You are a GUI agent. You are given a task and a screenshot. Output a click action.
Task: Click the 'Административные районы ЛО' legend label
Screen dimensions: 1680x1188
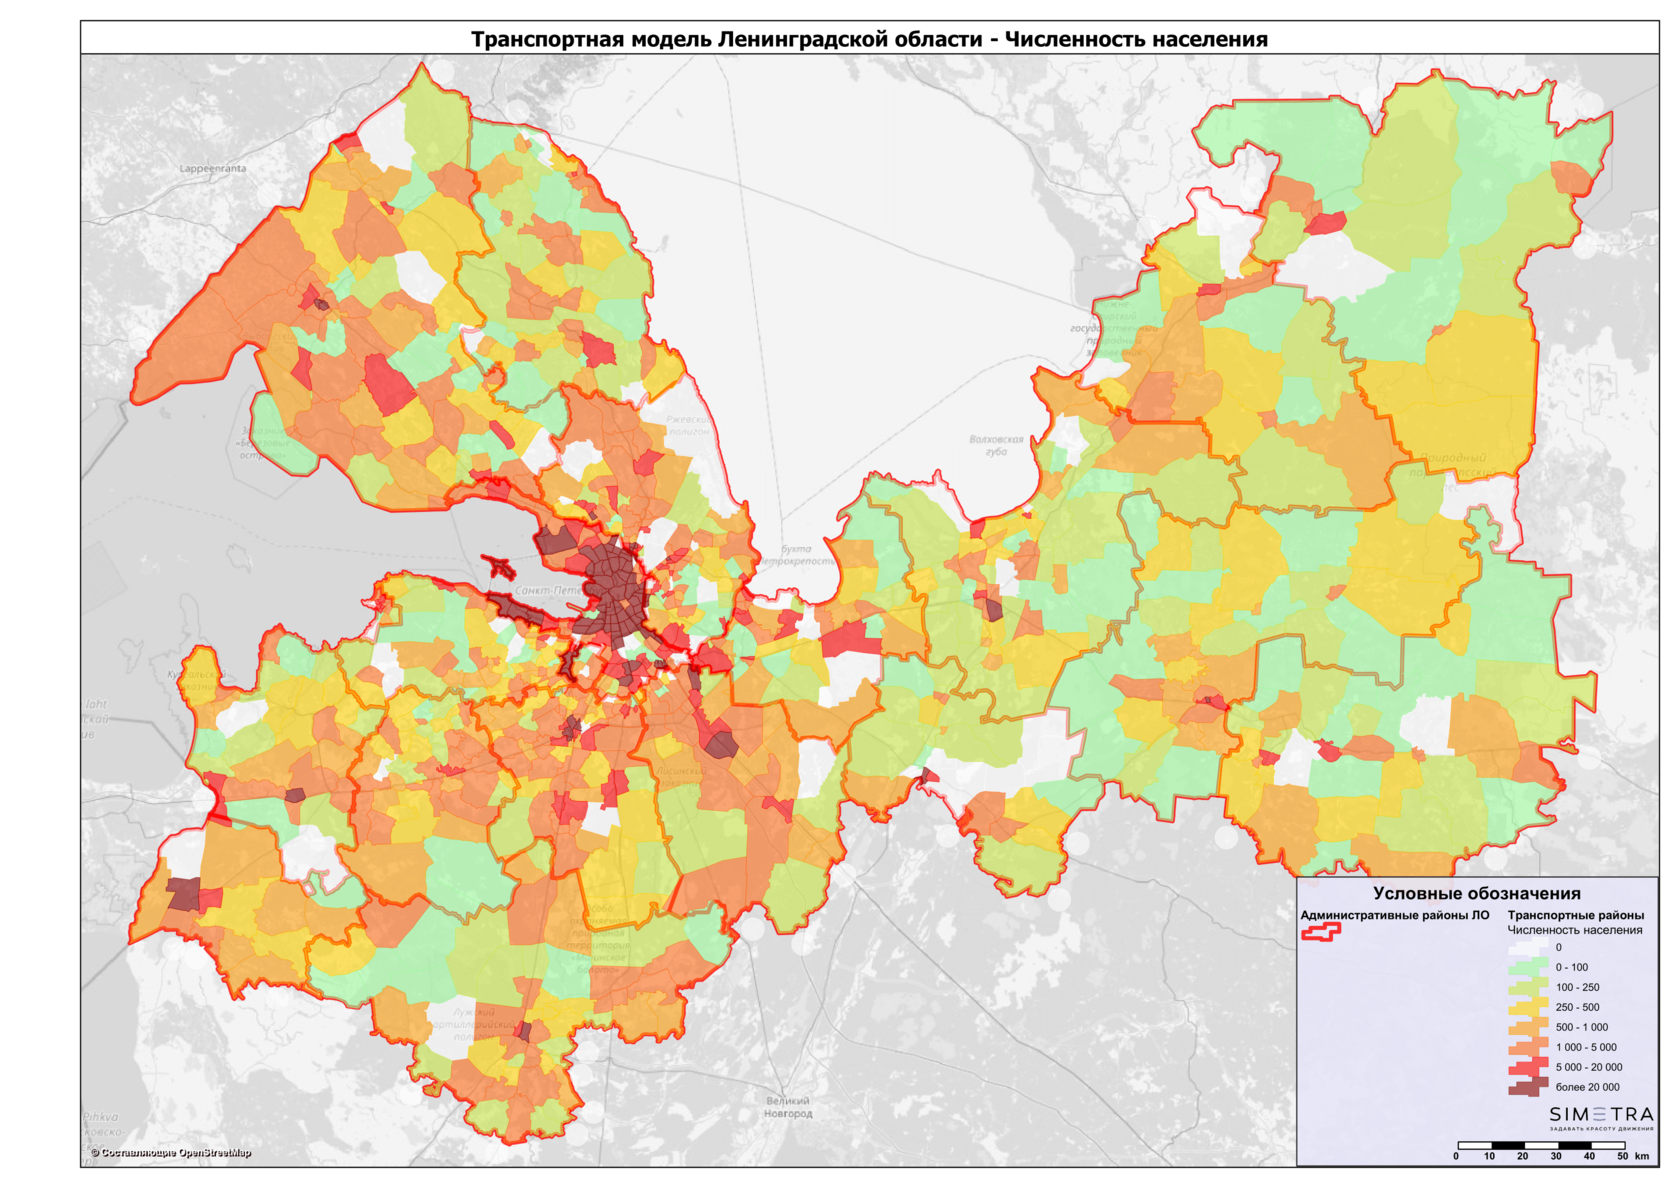point(1394,915)
